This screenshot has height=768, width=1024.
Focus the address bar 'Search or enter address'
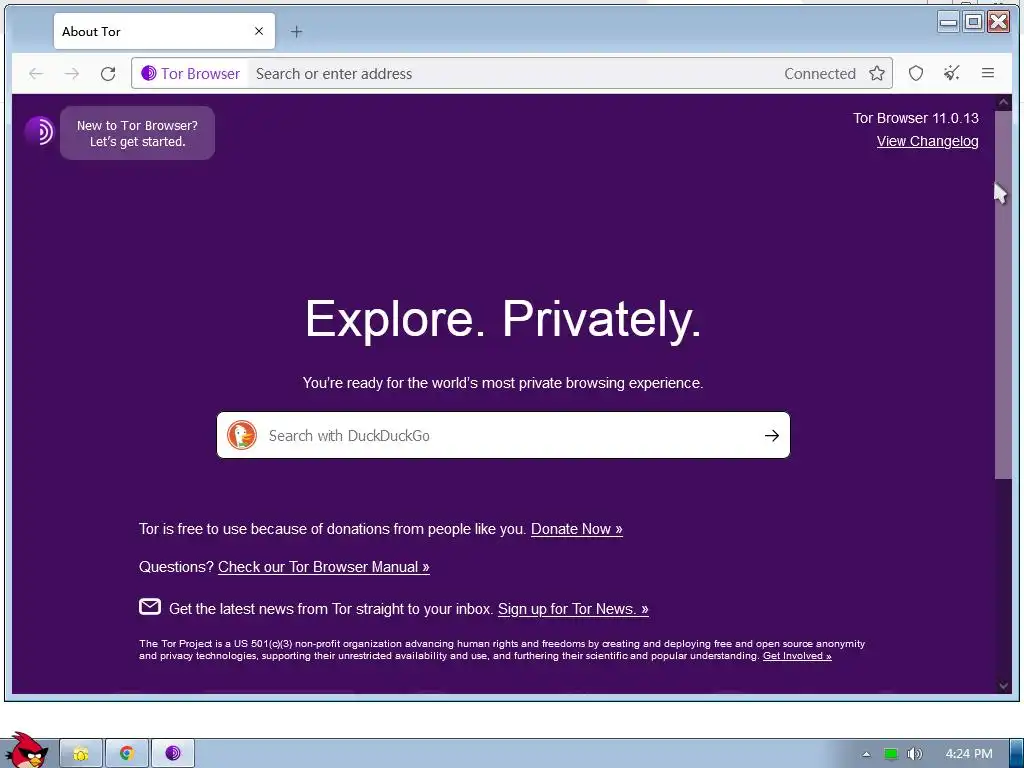(x=509, y=74)
